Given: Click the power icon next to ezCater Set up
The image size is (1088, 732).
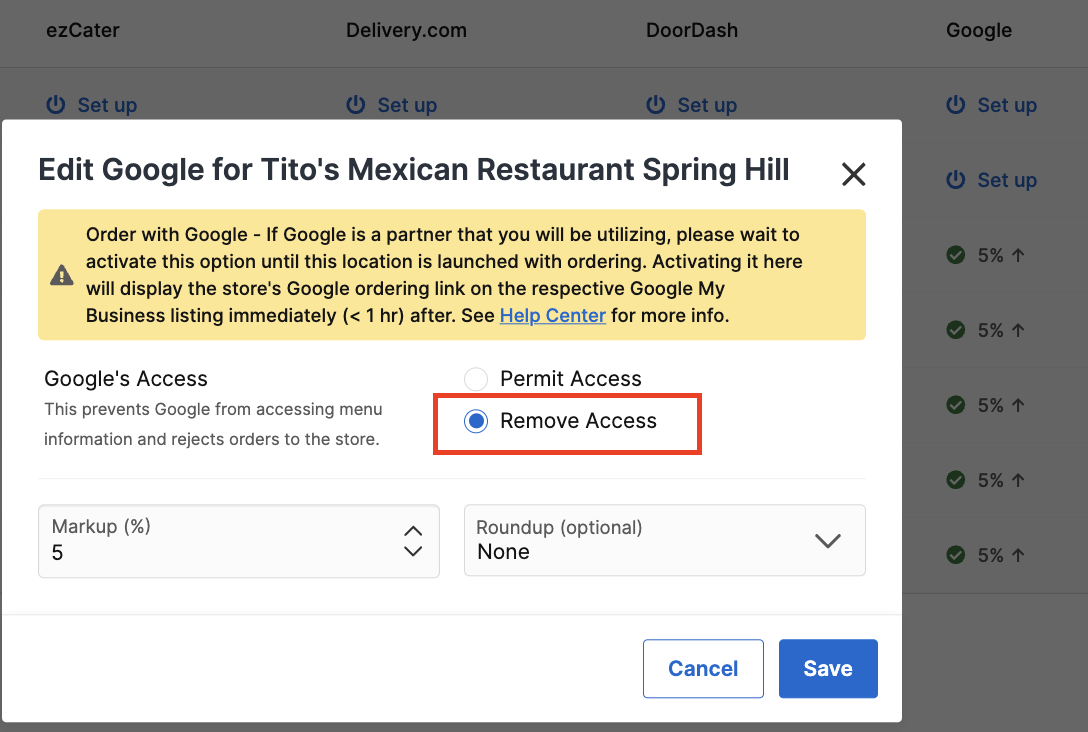Looking at the screenshot, I should point(55,105).
